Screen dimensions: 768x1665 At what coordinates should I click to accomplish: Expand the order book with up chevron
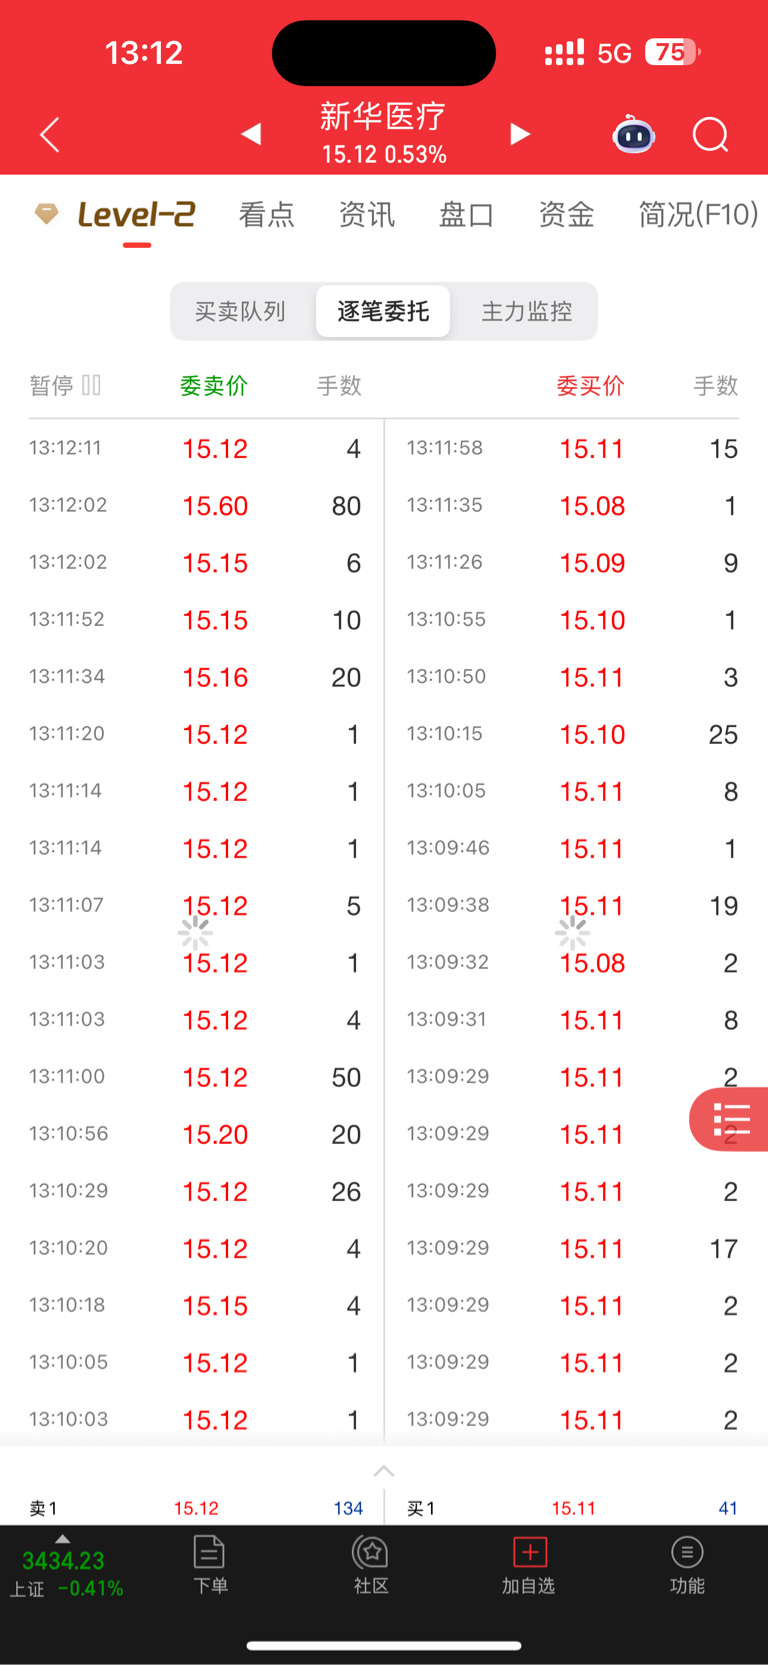click(x=384, y=1471)
